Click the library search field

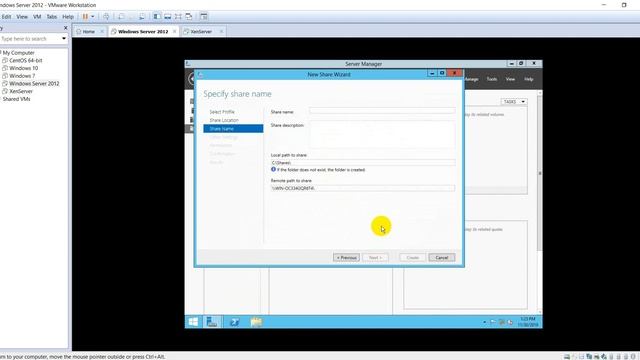(30, 39)
